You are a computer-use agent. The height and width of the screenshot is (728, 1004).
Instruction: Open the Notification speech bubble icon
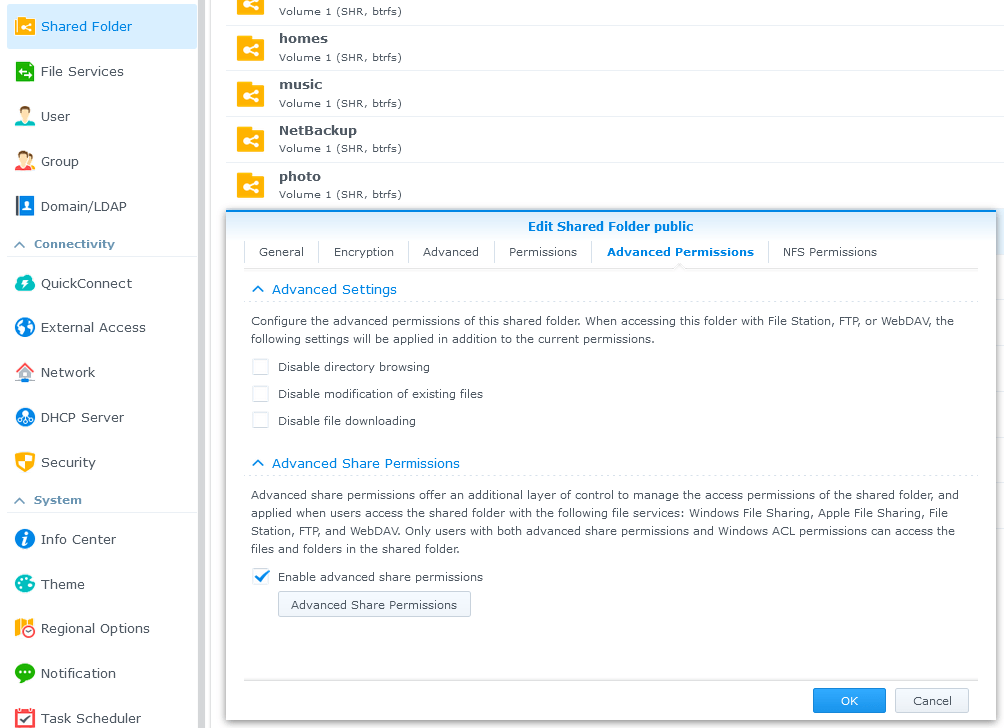click(x=25, y=674)
